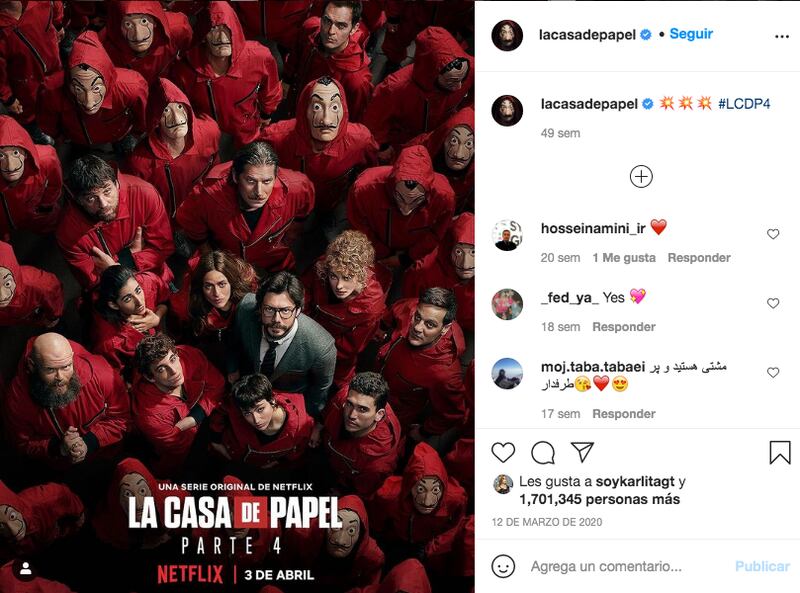Like _fed_ya_'s comment heart
The width and height of the screenshot is (800, 593).
(773, 303)
